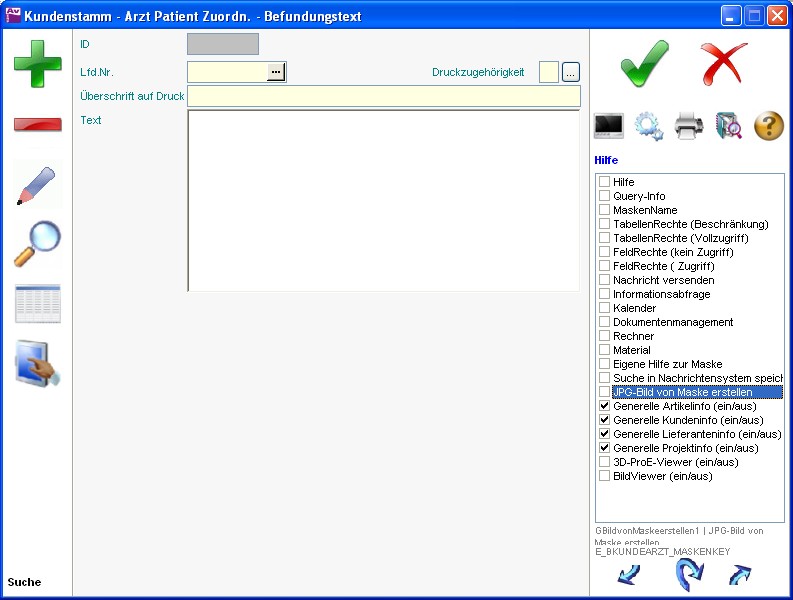Open the Lfd.Nr. lookup ellipsis button

pos(276,72)
